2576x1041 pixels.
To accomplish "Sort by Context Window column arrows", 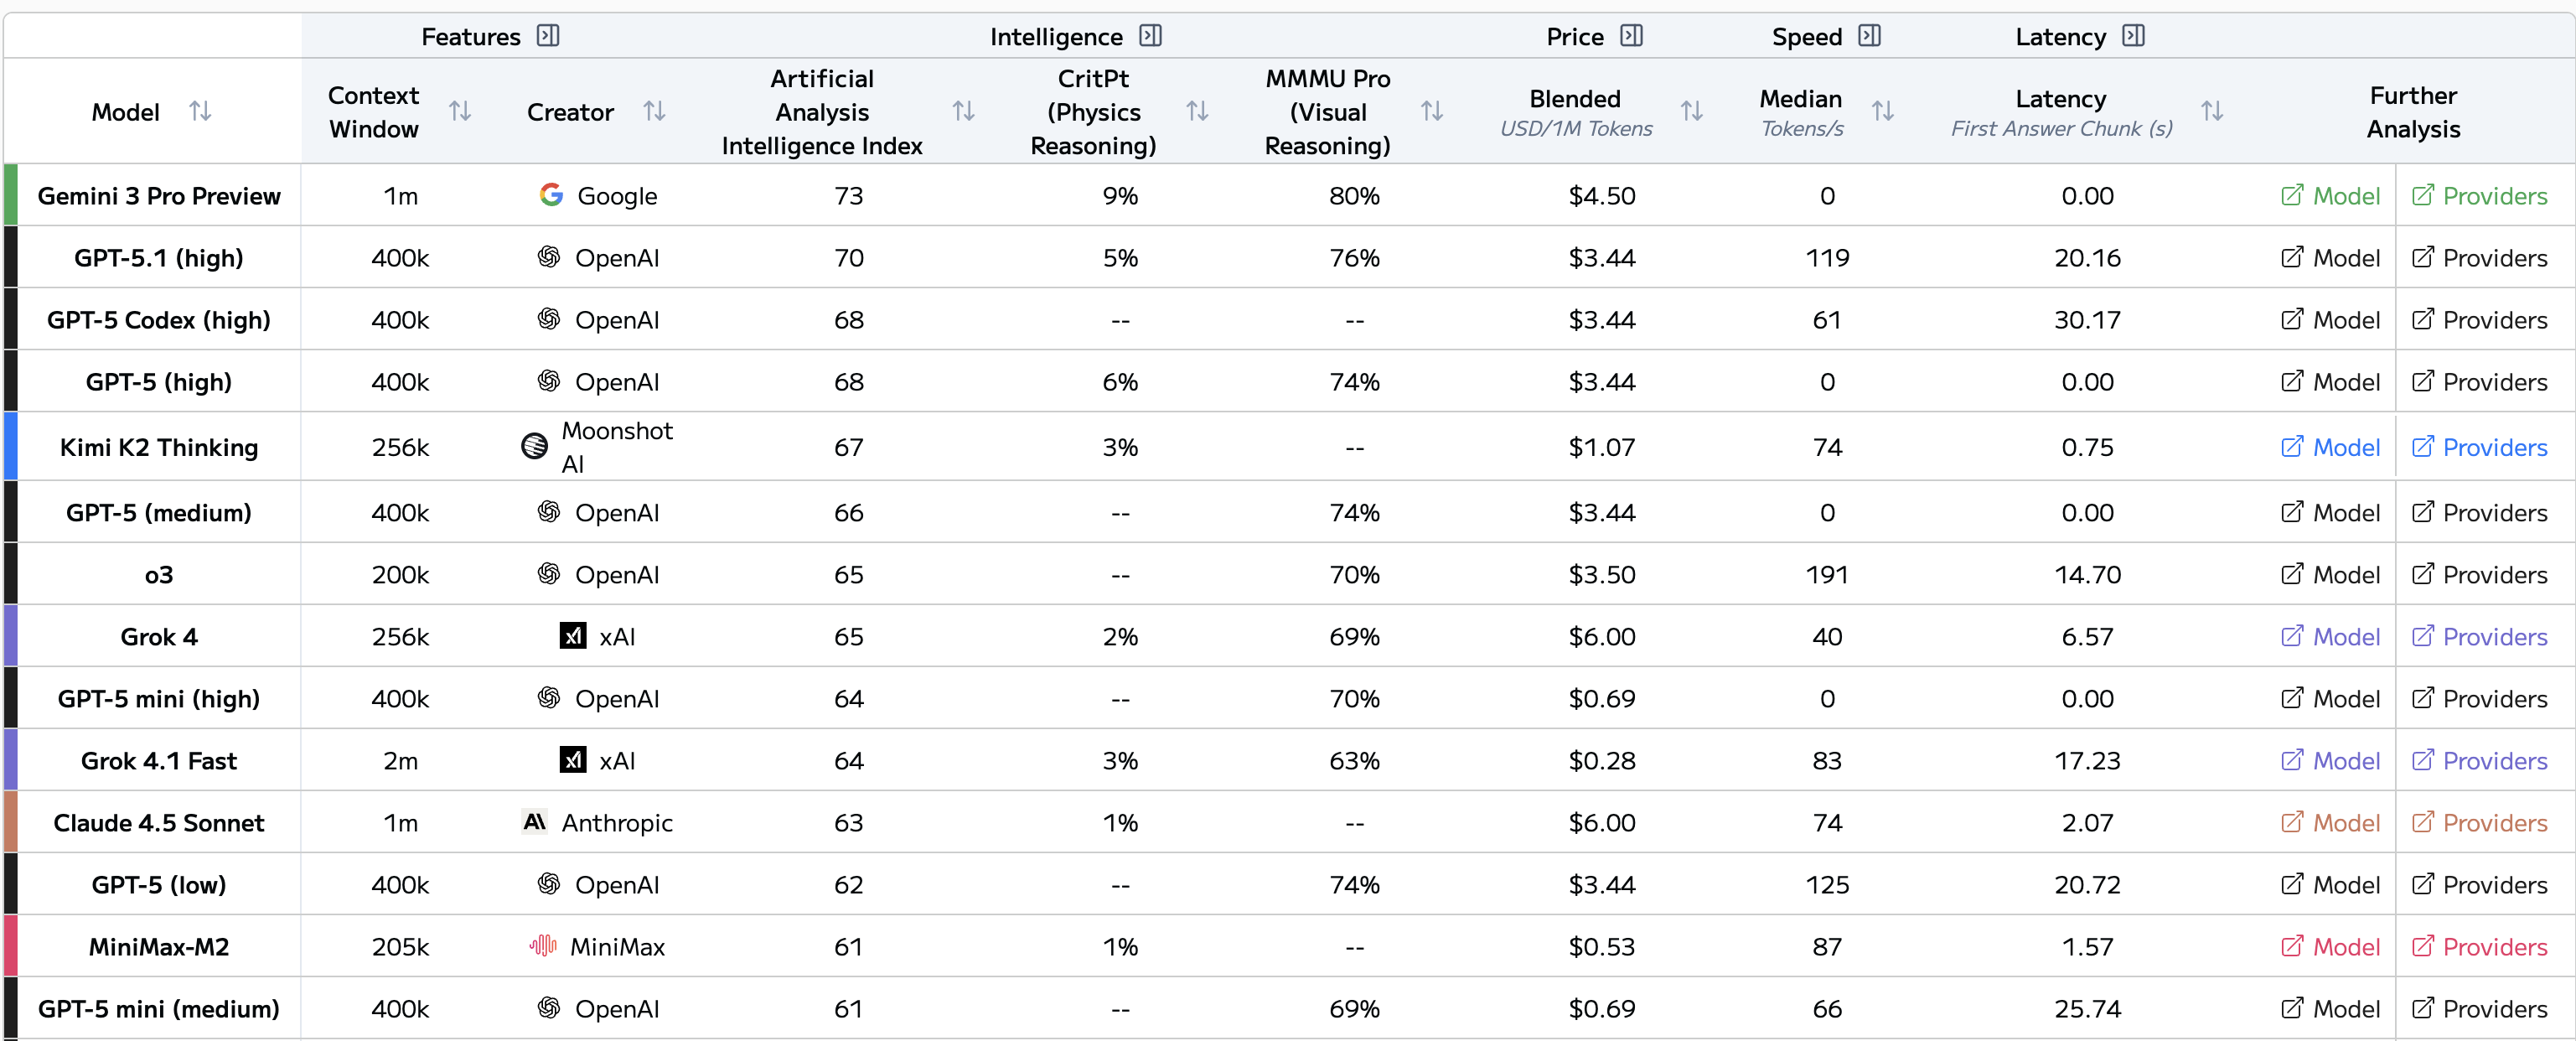I will pos(459,111).
